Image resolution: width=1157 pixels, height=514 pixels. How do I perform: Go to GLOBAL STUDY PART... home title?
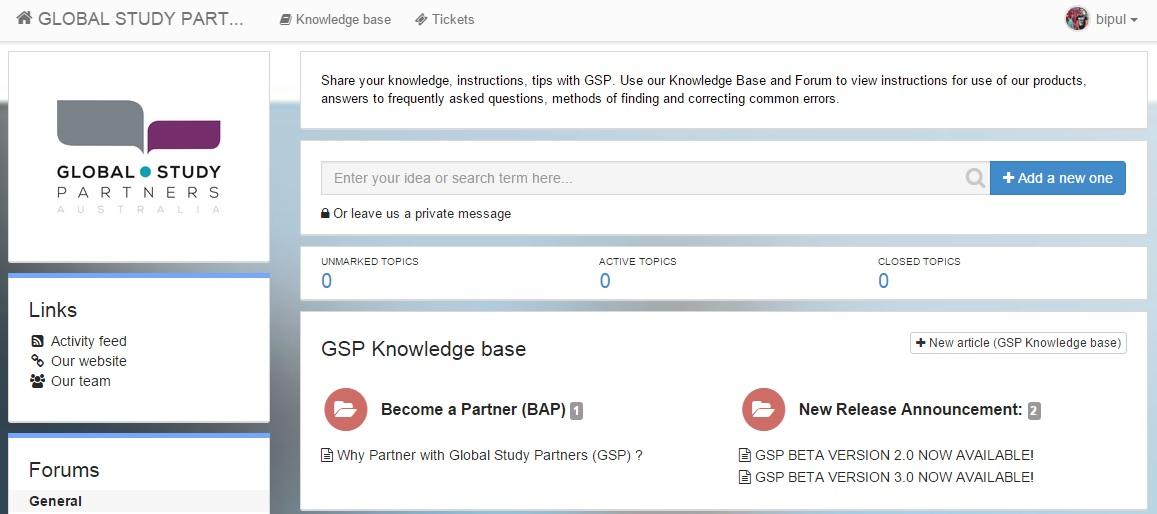coord(140,19)
